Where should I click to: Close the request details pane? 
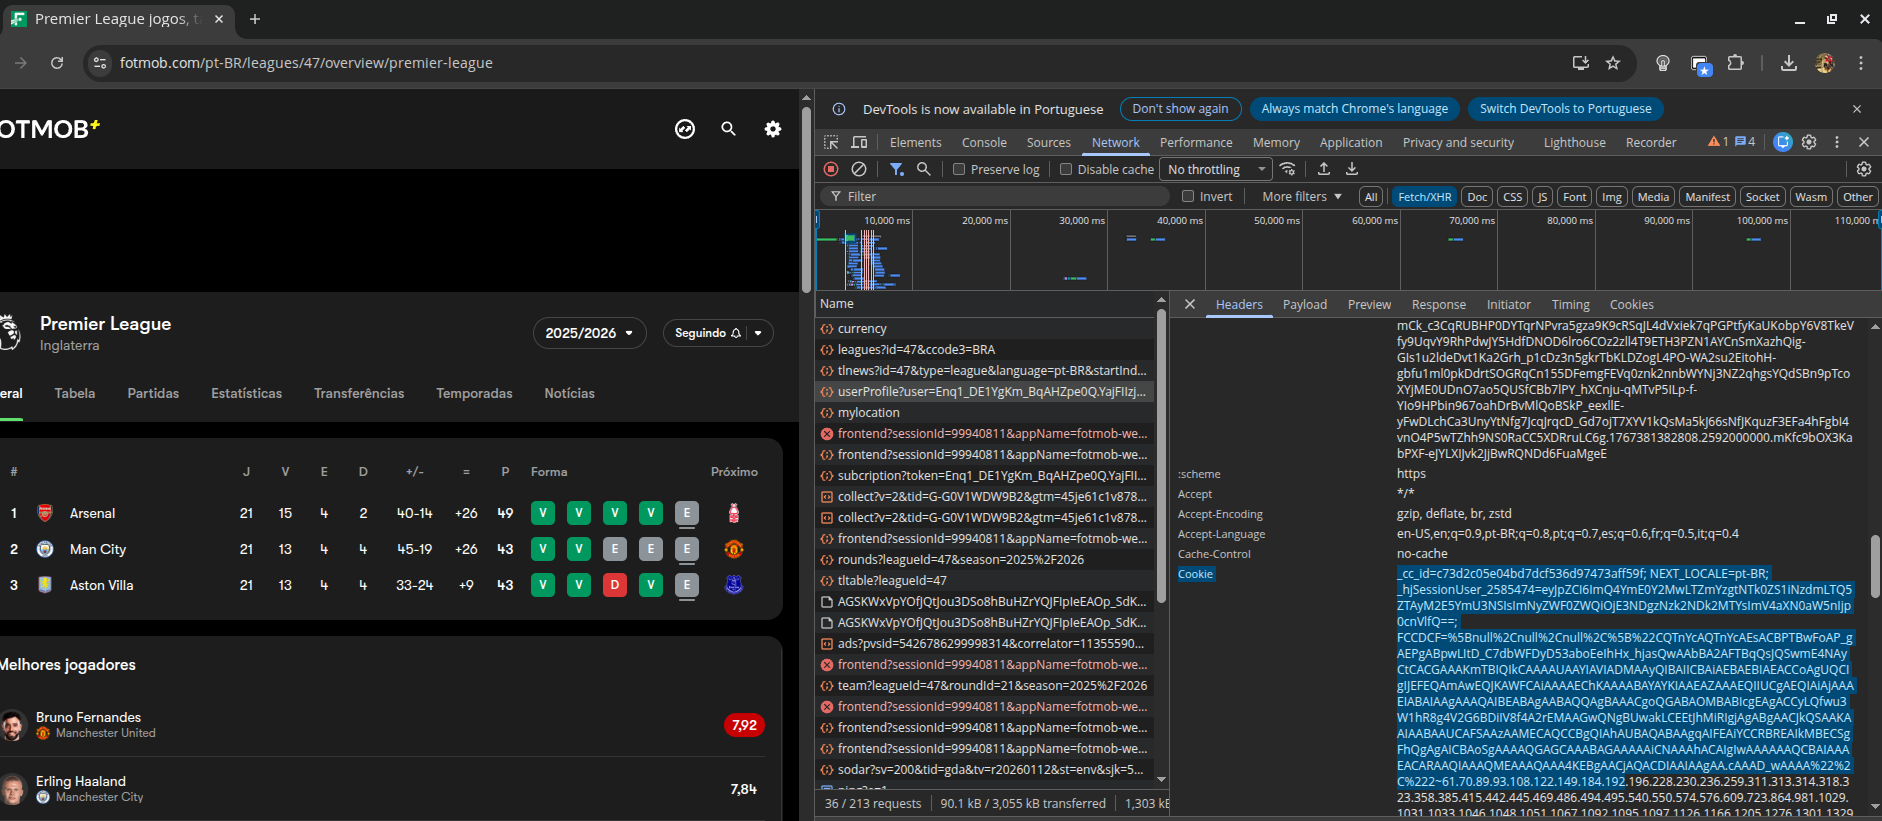pos(1190,304)
